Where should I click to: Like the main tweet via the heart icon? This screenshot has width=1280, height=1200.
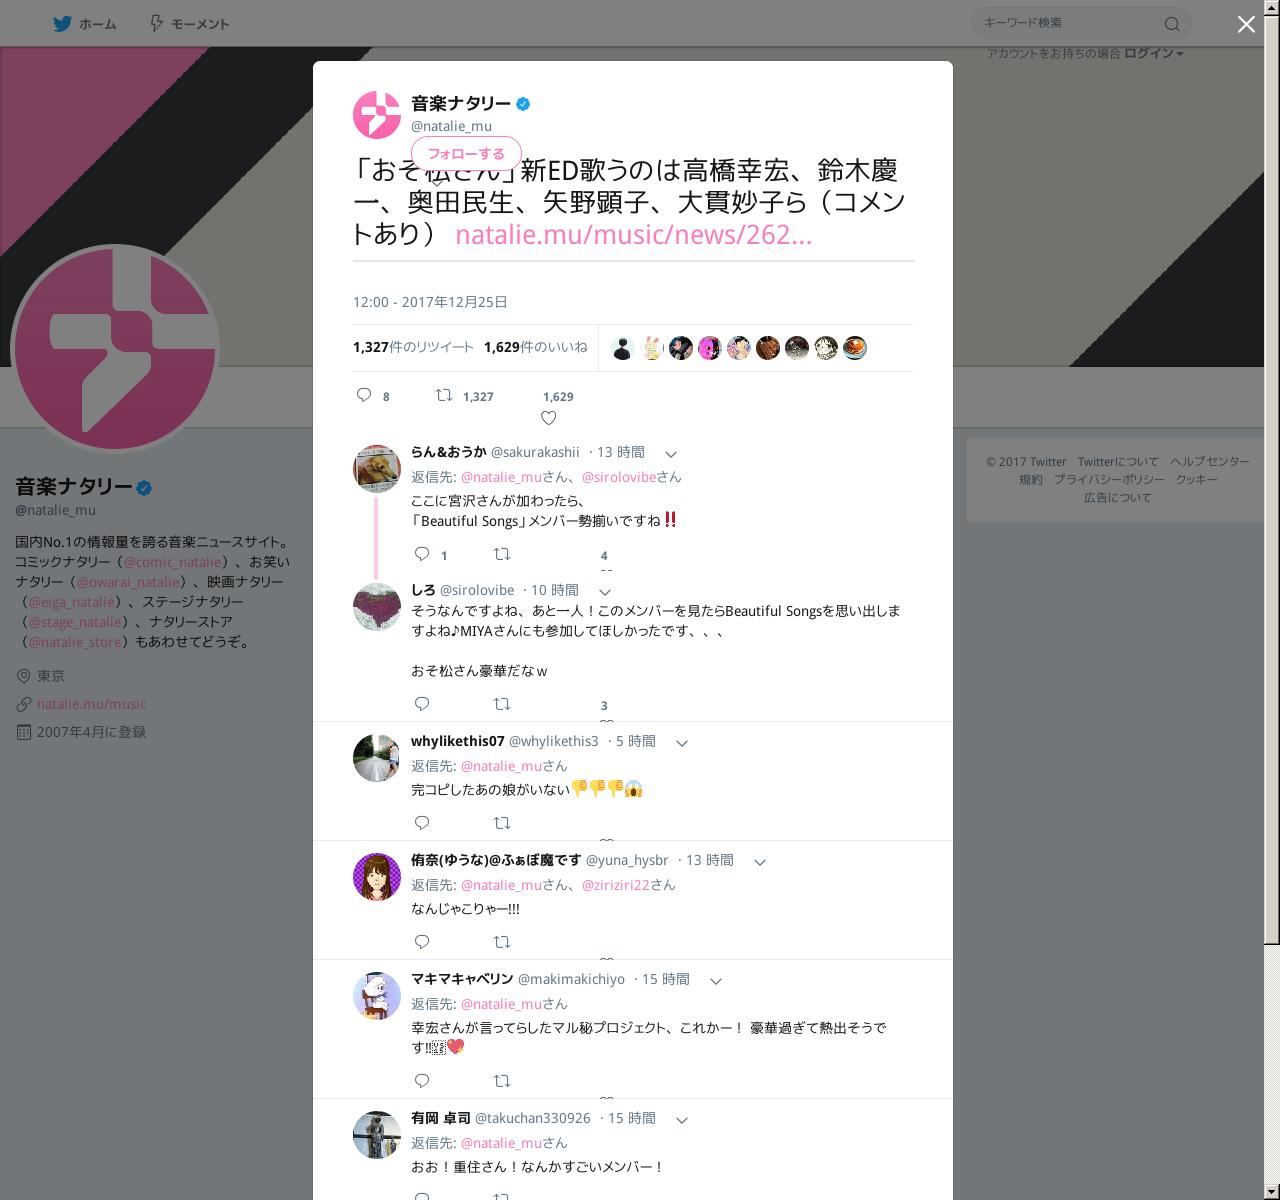click(x=548, y=418)
